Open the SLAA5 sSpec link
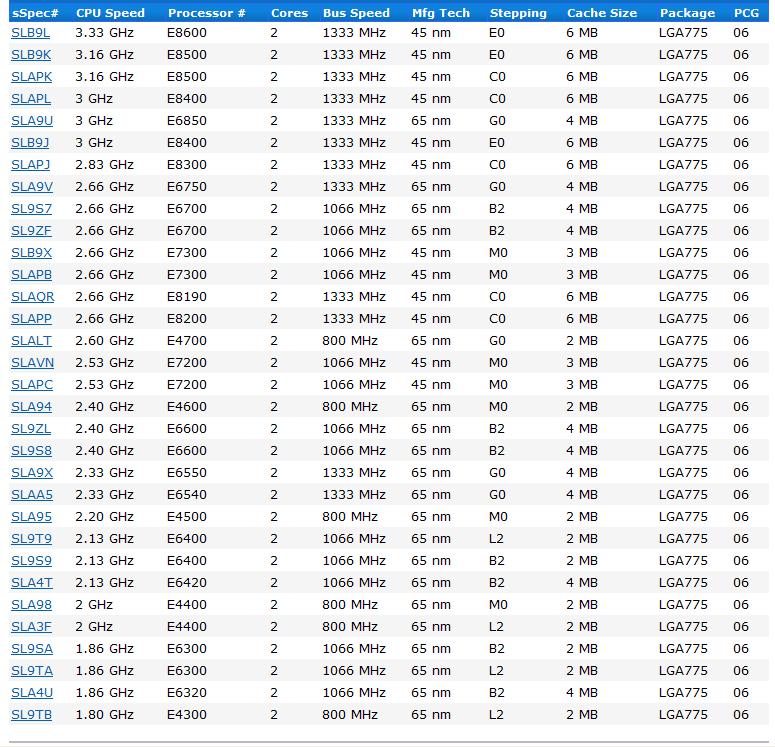775x747 pixels. (x=32, y=495)
